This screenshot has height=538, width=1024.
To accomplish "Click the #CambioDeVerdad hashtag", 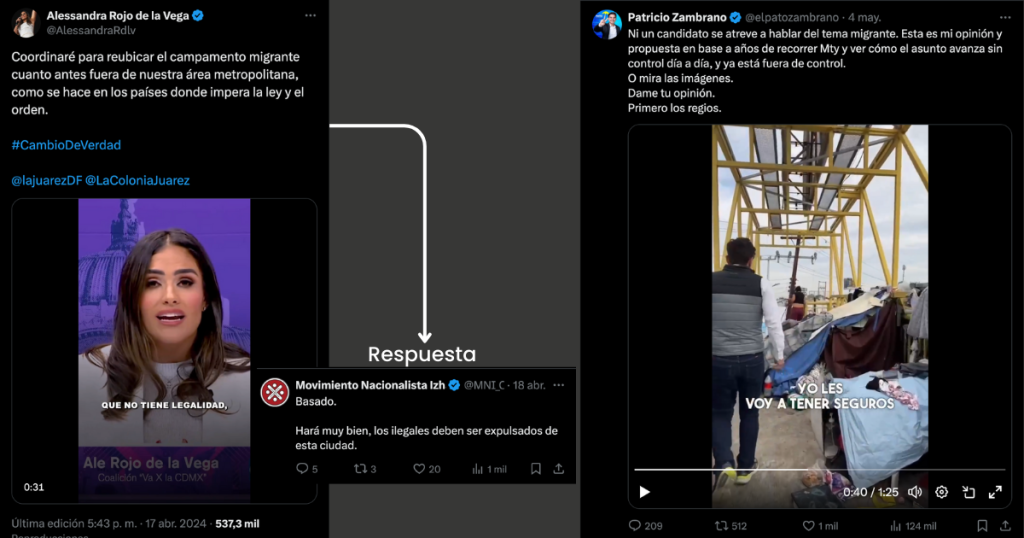I will pyautogui.click(x=66, y=145).
